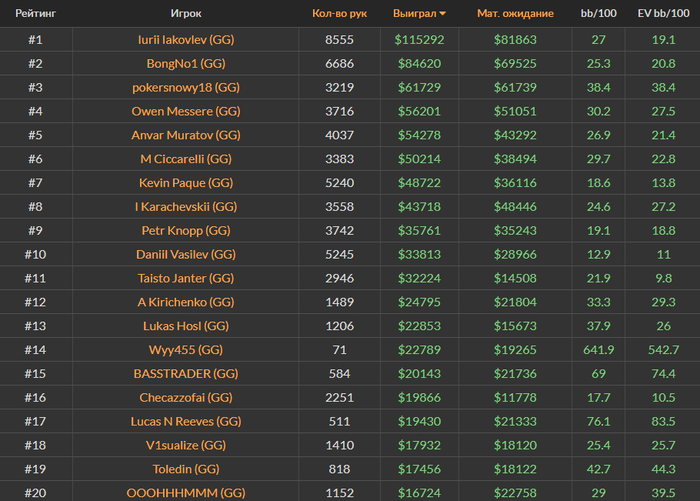Open M Ciccarelli (GG) player page
Image resolution: width=700 pixels, height=501 pixels.
(186, 159)
